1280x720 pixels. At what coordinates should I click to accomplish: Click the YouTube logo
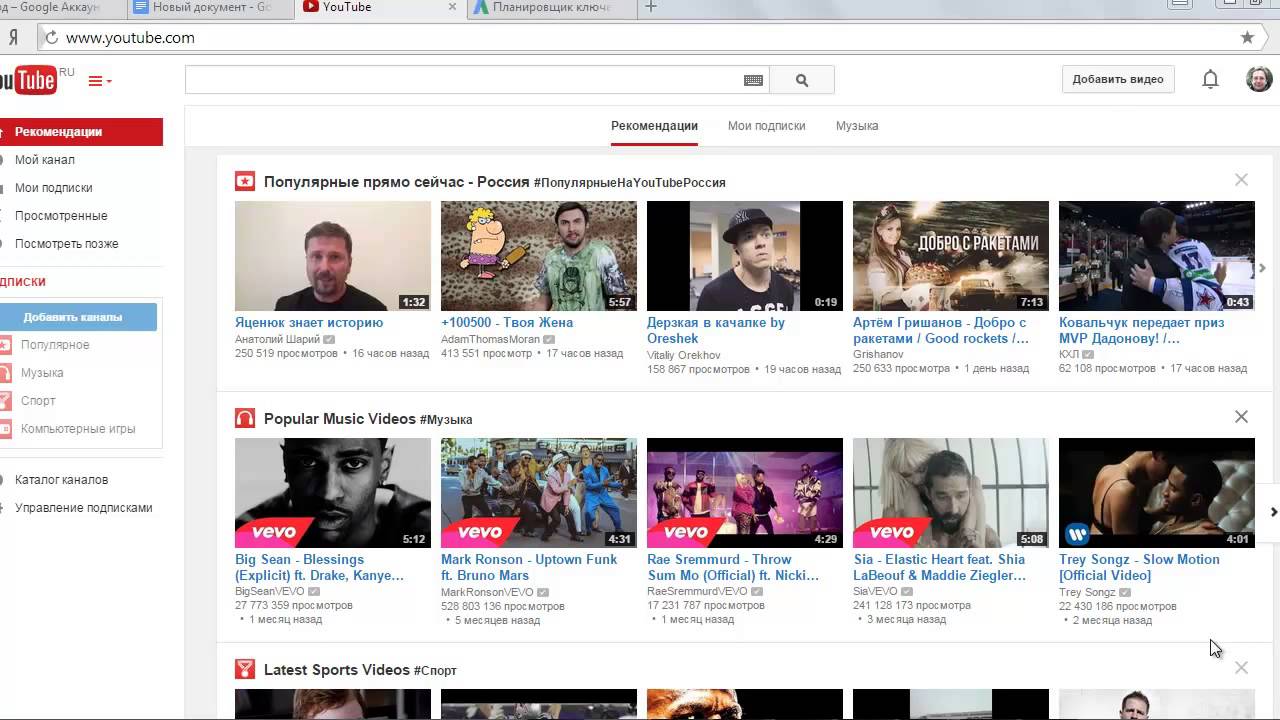click(29, 80)
